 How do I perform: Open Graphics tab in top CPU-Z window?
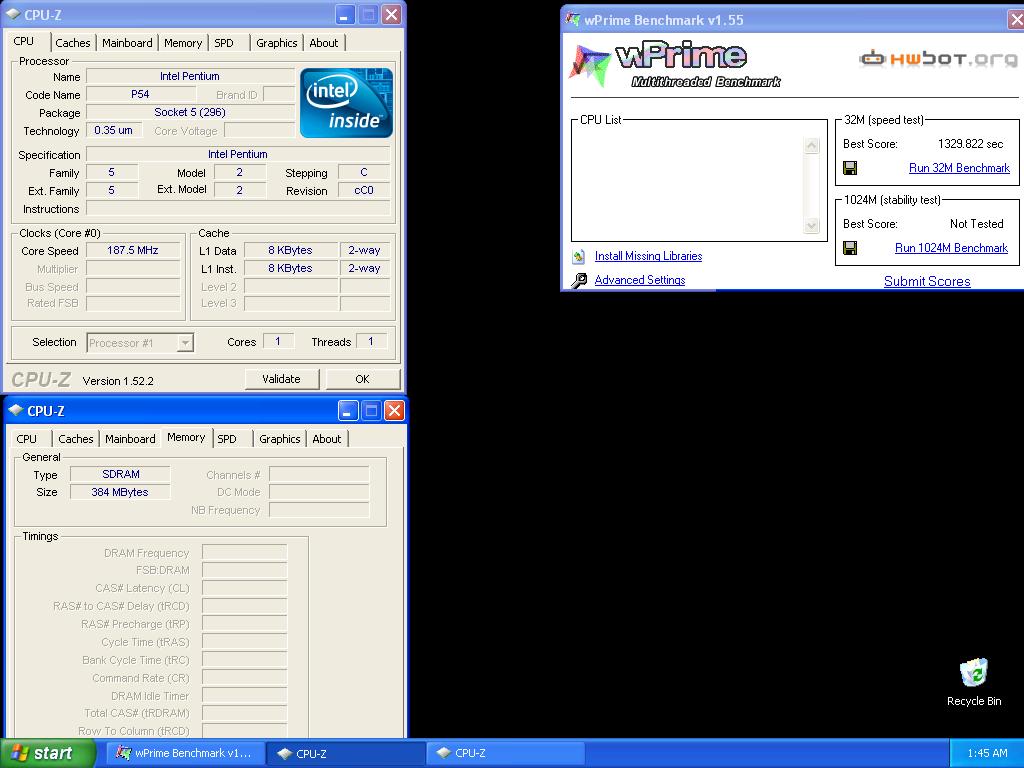(276, 43)
